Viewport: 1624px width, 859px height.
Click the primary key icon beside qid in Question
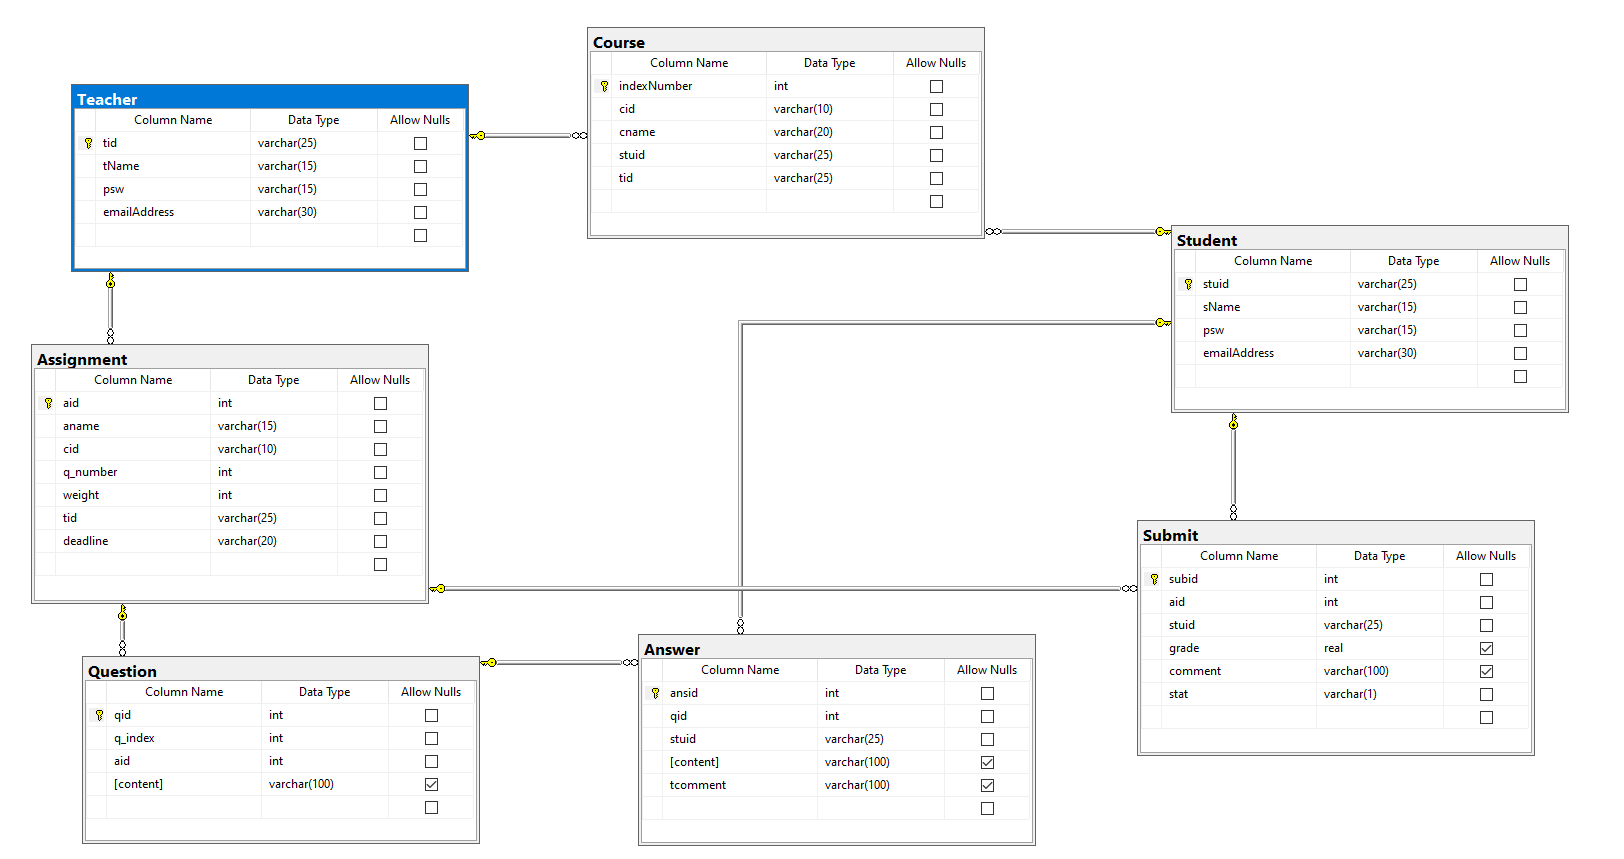[99, 715]
